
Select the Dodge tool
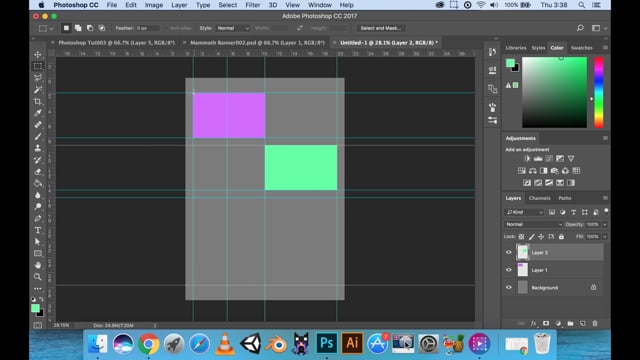38,207
